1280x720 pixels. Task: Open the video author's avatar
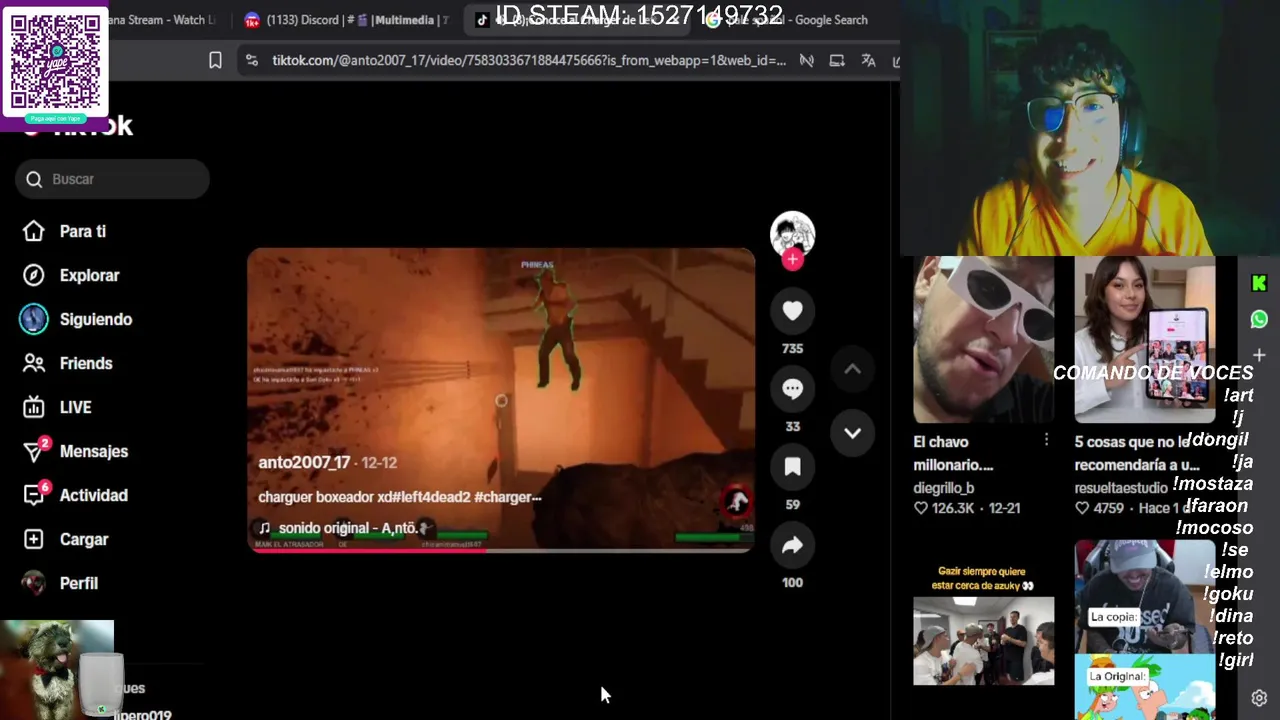pyautogui.click(x=792, y=234)
